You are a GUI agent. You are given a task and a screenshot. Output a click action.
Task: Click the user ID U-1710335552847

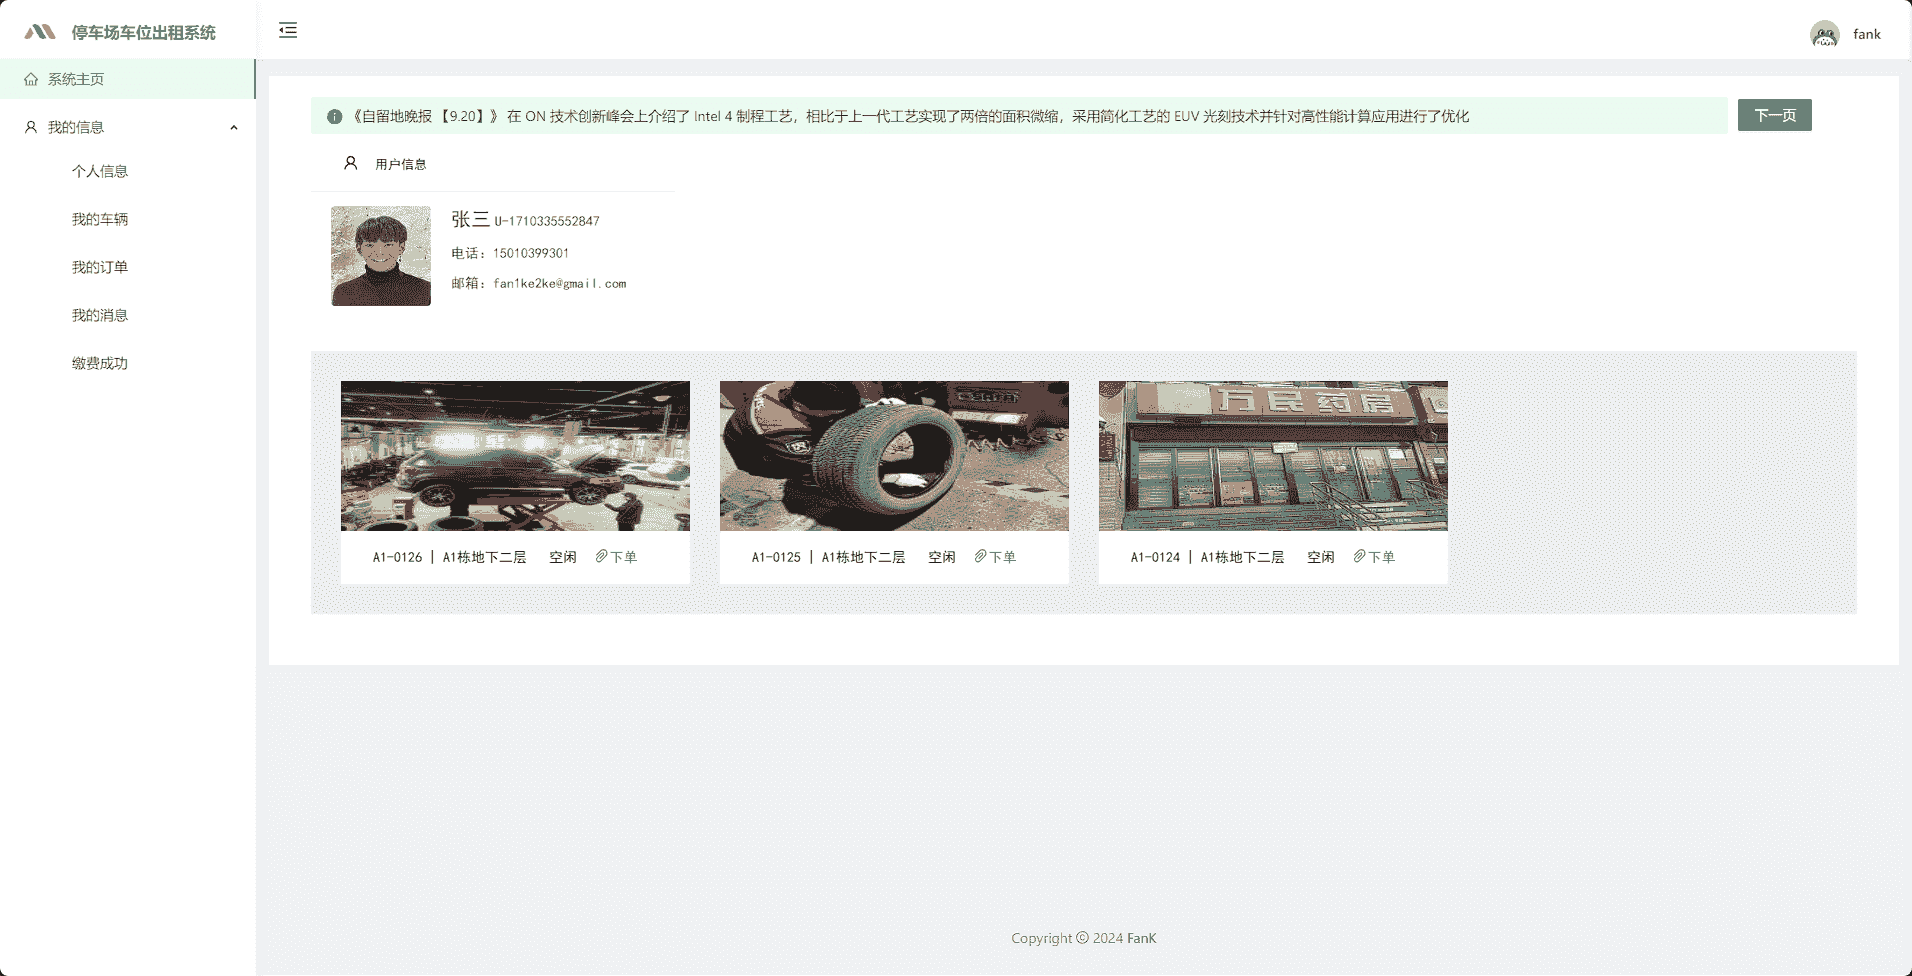click(x=547, y=221)
